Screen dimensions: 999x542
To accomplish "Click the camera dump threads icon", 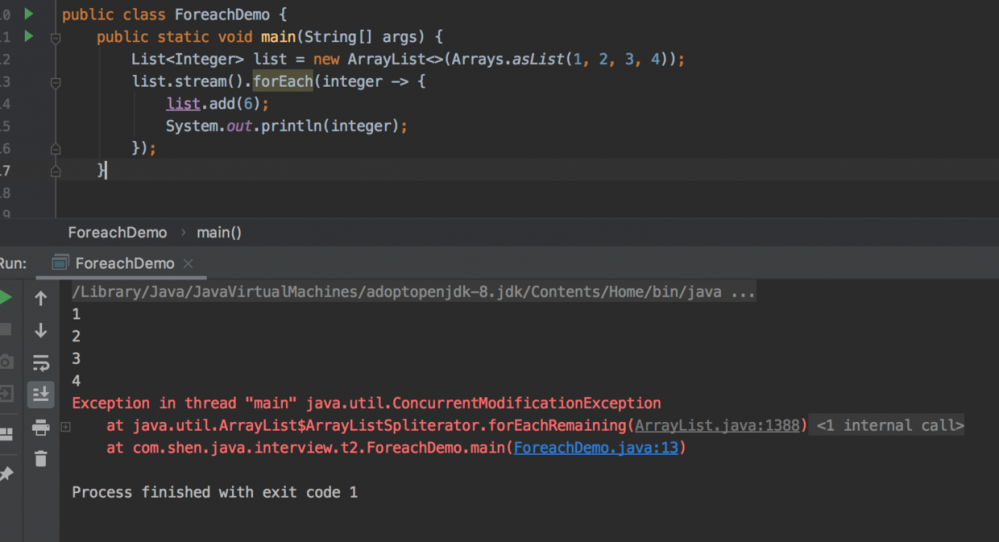I will [6, 362].
